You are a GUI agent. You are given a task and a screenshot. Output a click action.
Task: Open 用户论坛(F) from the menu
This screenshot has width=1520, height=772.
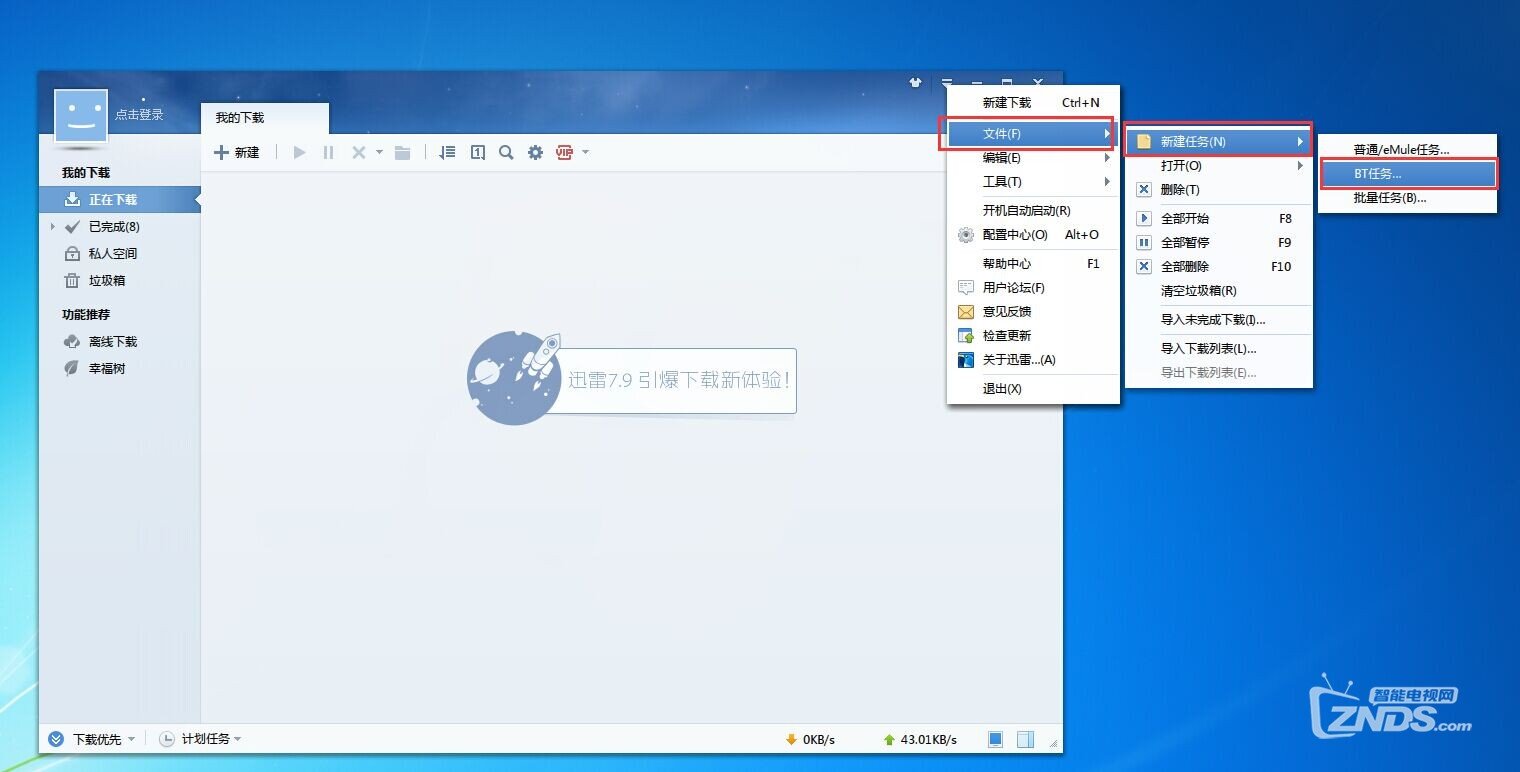coord(1033,288)
